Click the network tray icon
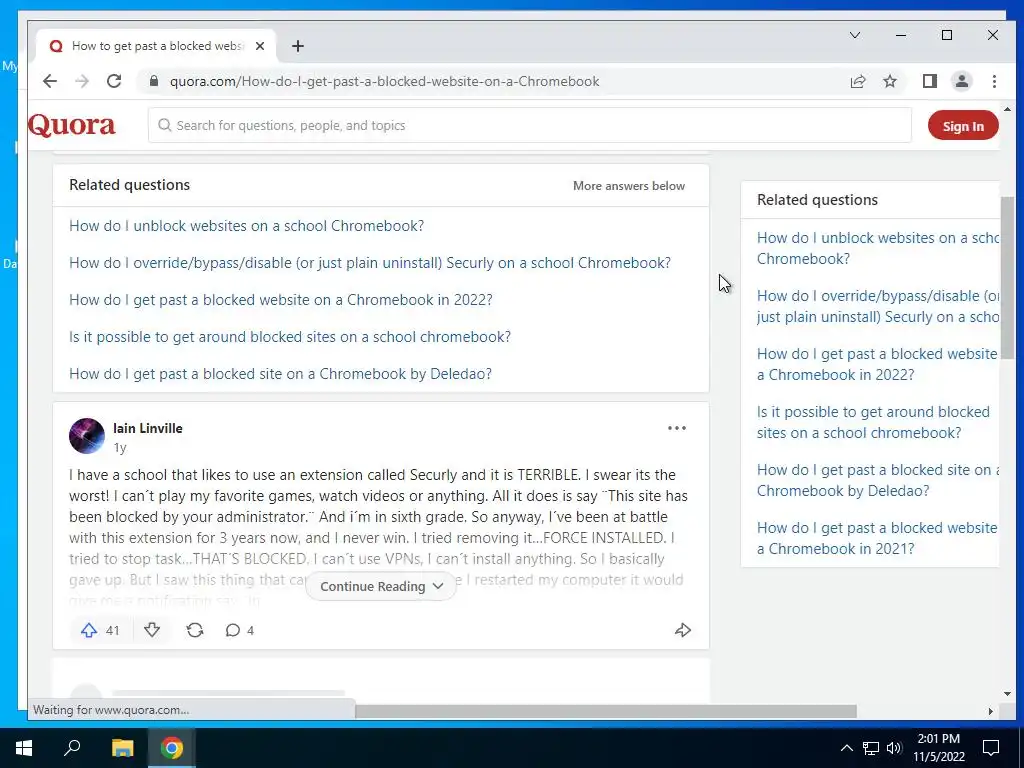Screen dimensions: 1024x768 pyautogui.click(x=871, y=748)
